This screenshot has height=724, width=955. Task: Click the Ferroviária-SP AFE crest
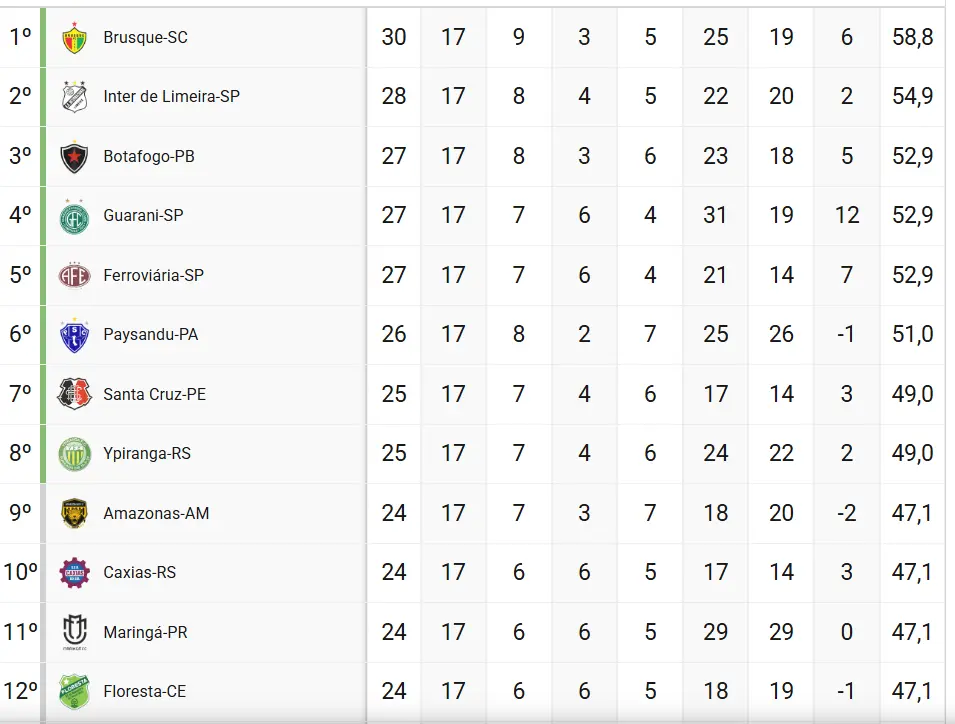(x=74, y=276)
